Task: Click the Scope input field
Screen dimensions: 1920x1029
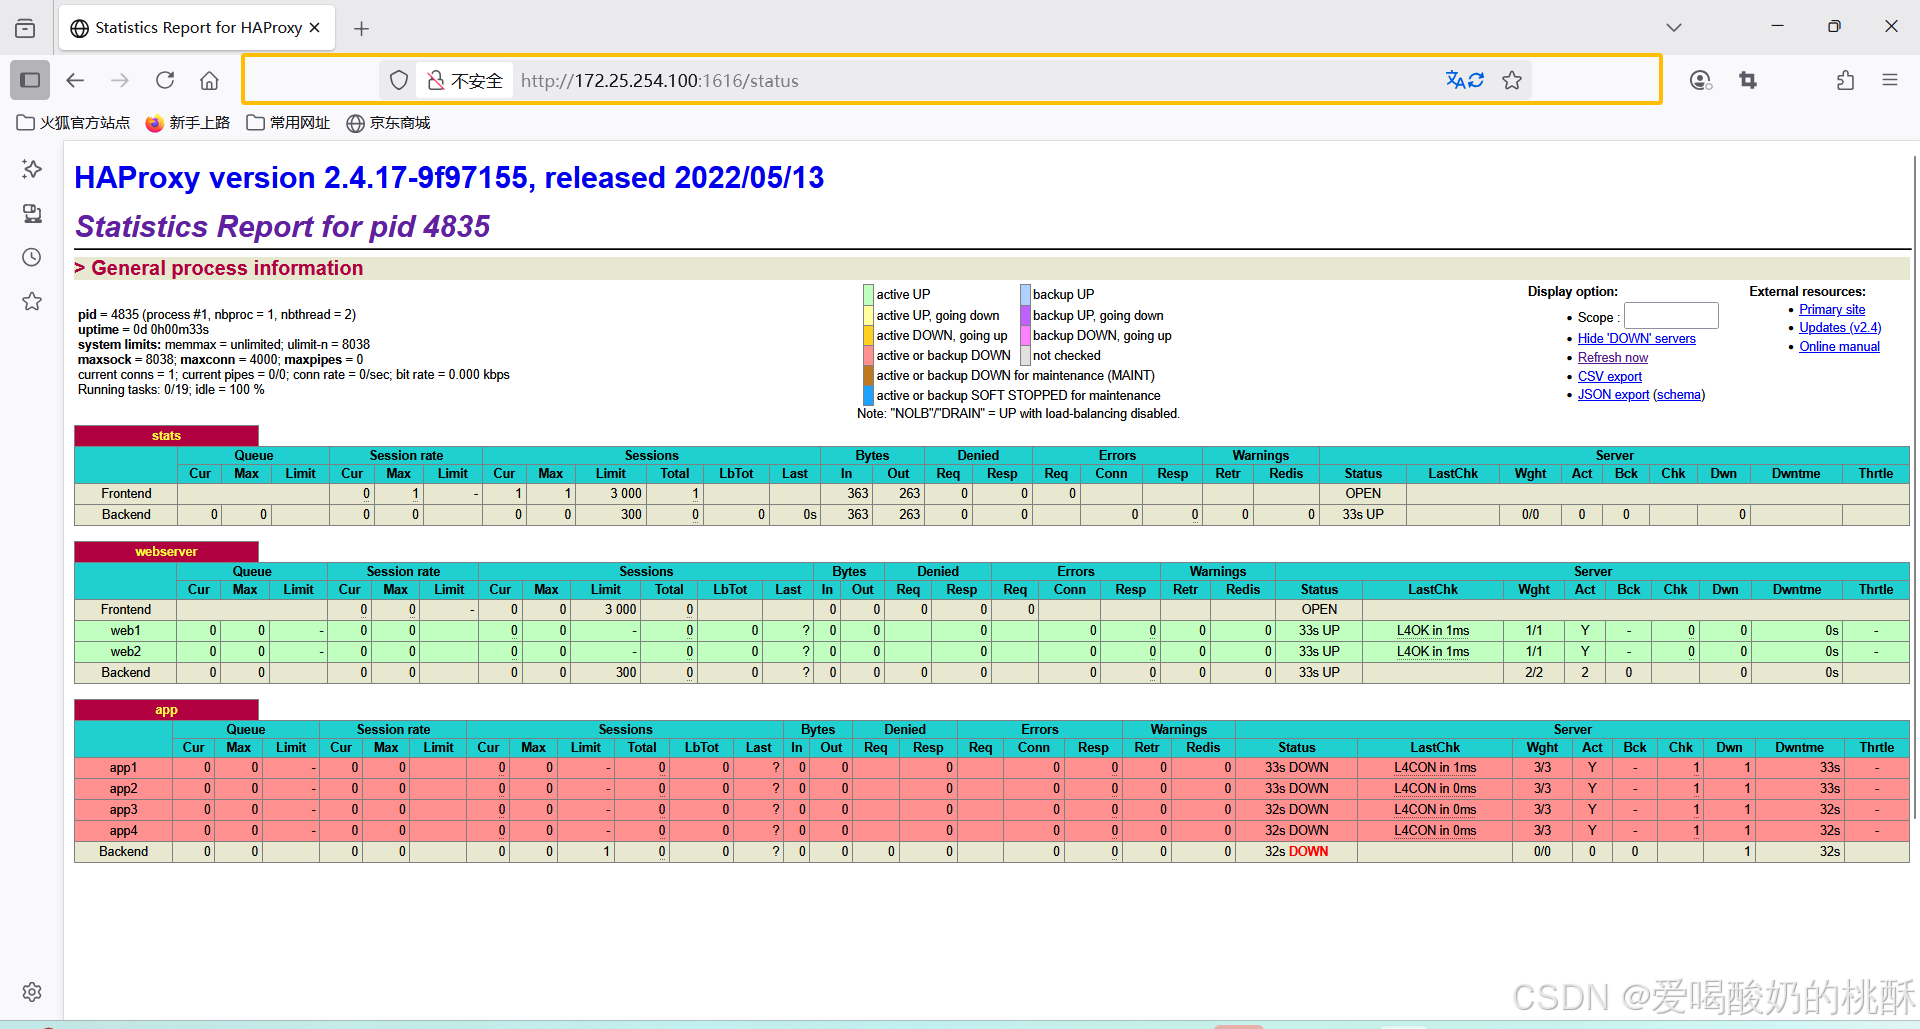Action: [x=1671, y=316]
